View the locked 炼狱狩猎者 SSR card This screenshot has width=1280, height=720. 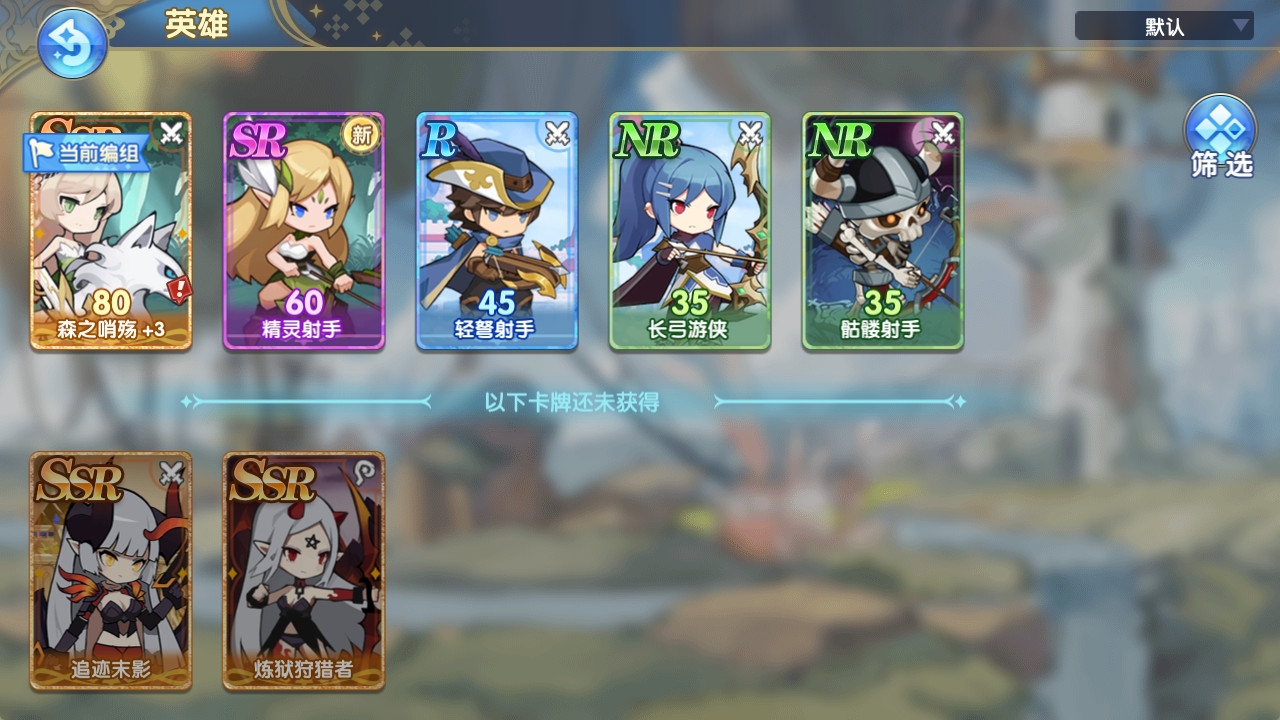click(x=304, y=571)
